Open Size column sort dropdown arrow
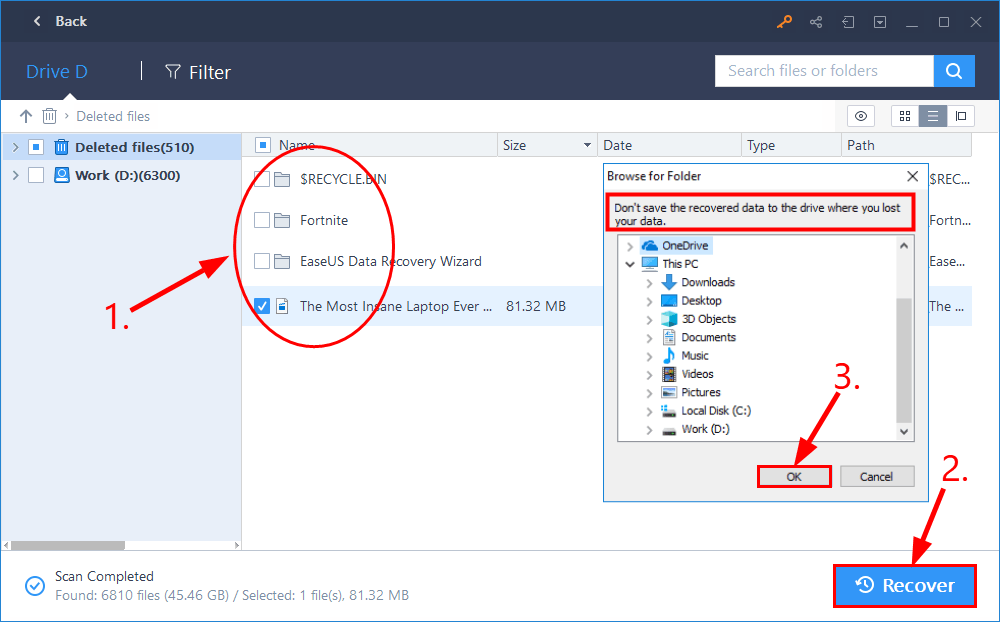 587,145
